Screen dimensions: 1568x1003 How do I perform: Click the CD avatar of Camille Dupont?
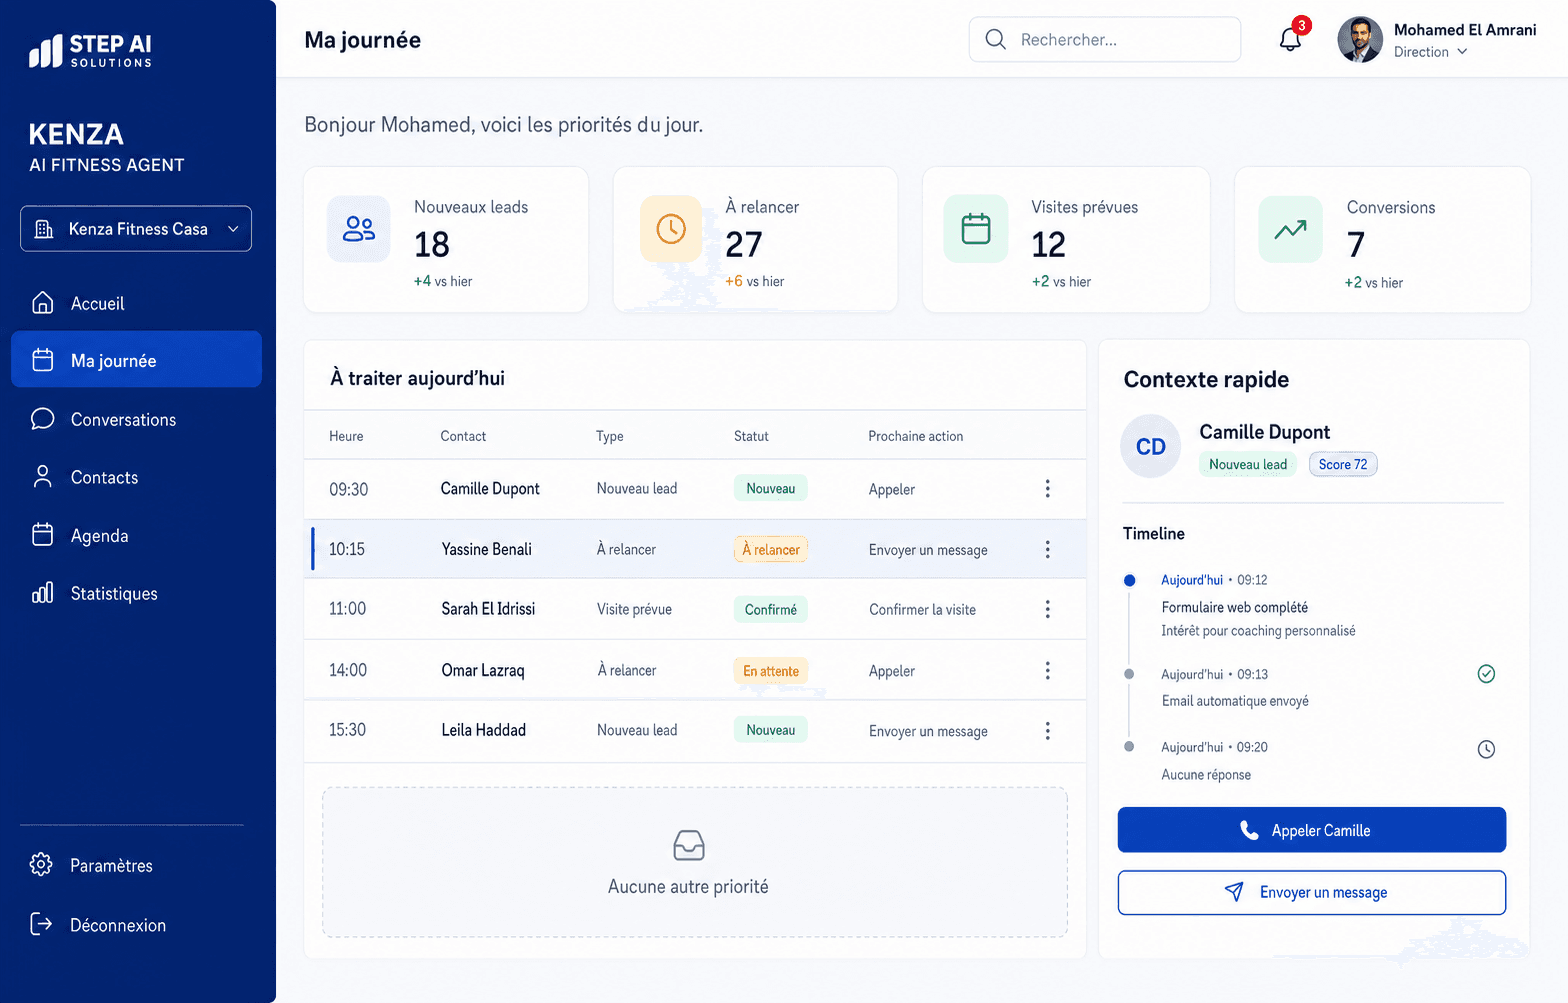pos(1151,446)
